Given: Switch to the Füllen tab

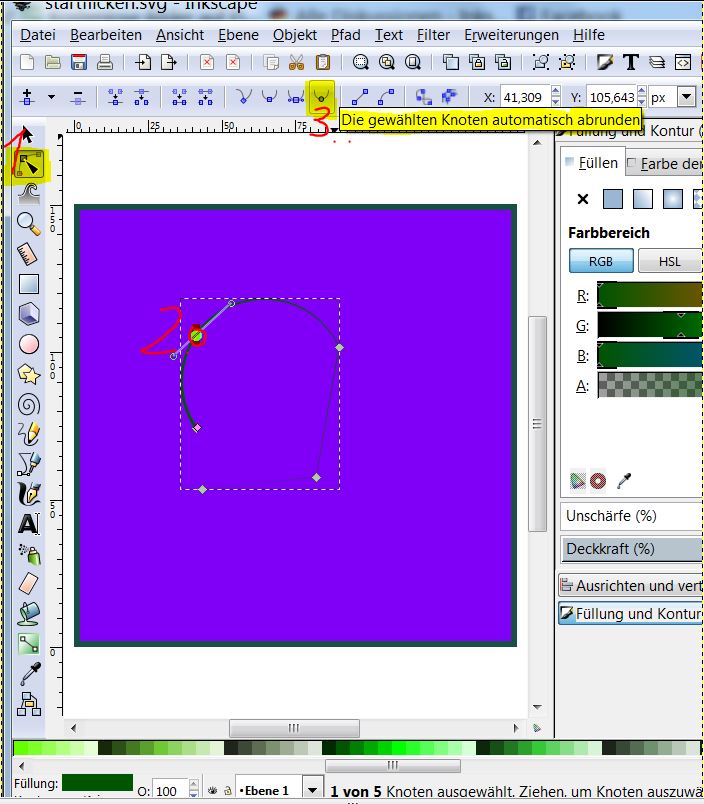Looking at the screenshot, I should [x=591, y=162].
